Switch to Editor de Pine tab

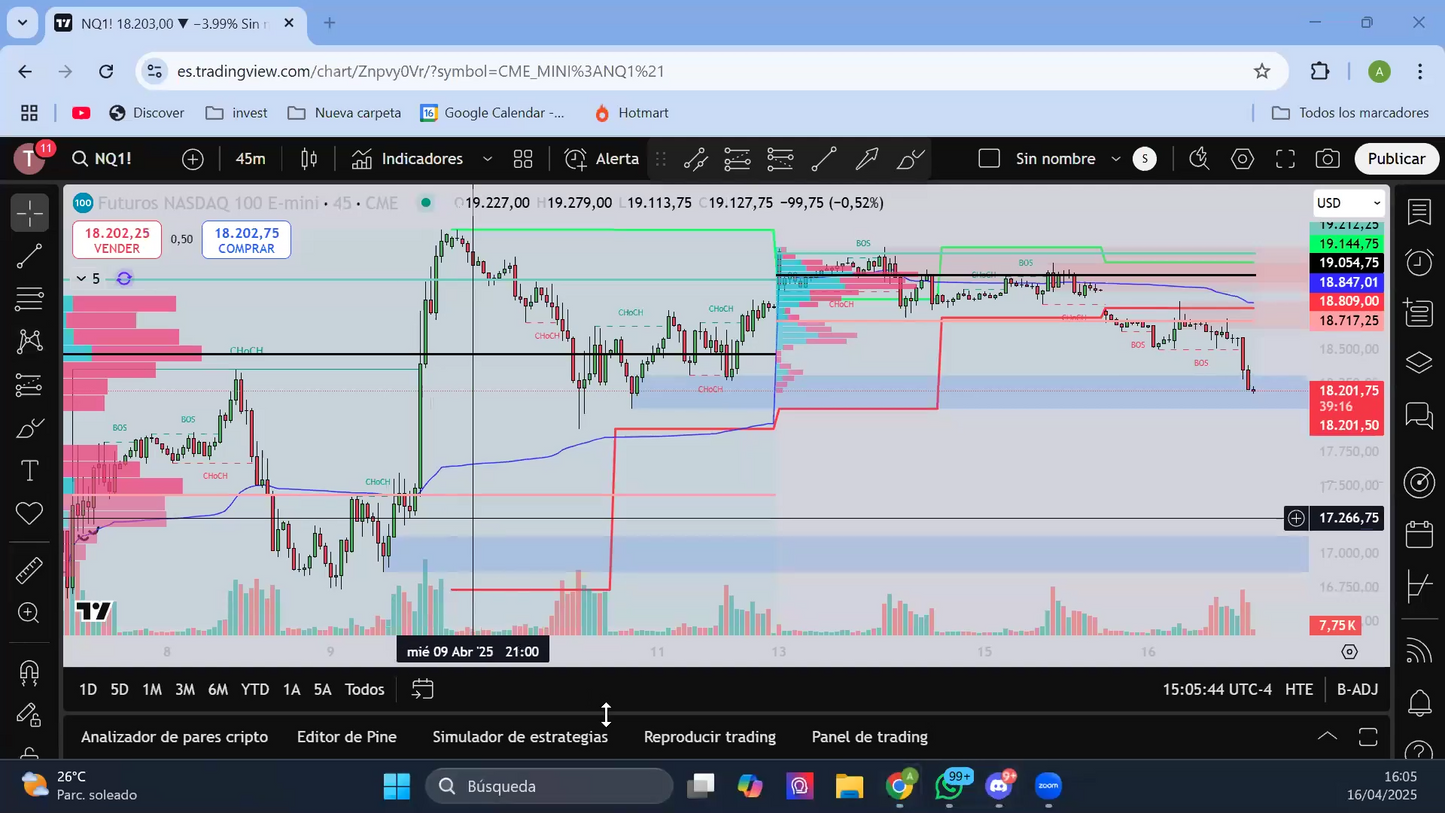pyautogui.click(x=347, y=737)
